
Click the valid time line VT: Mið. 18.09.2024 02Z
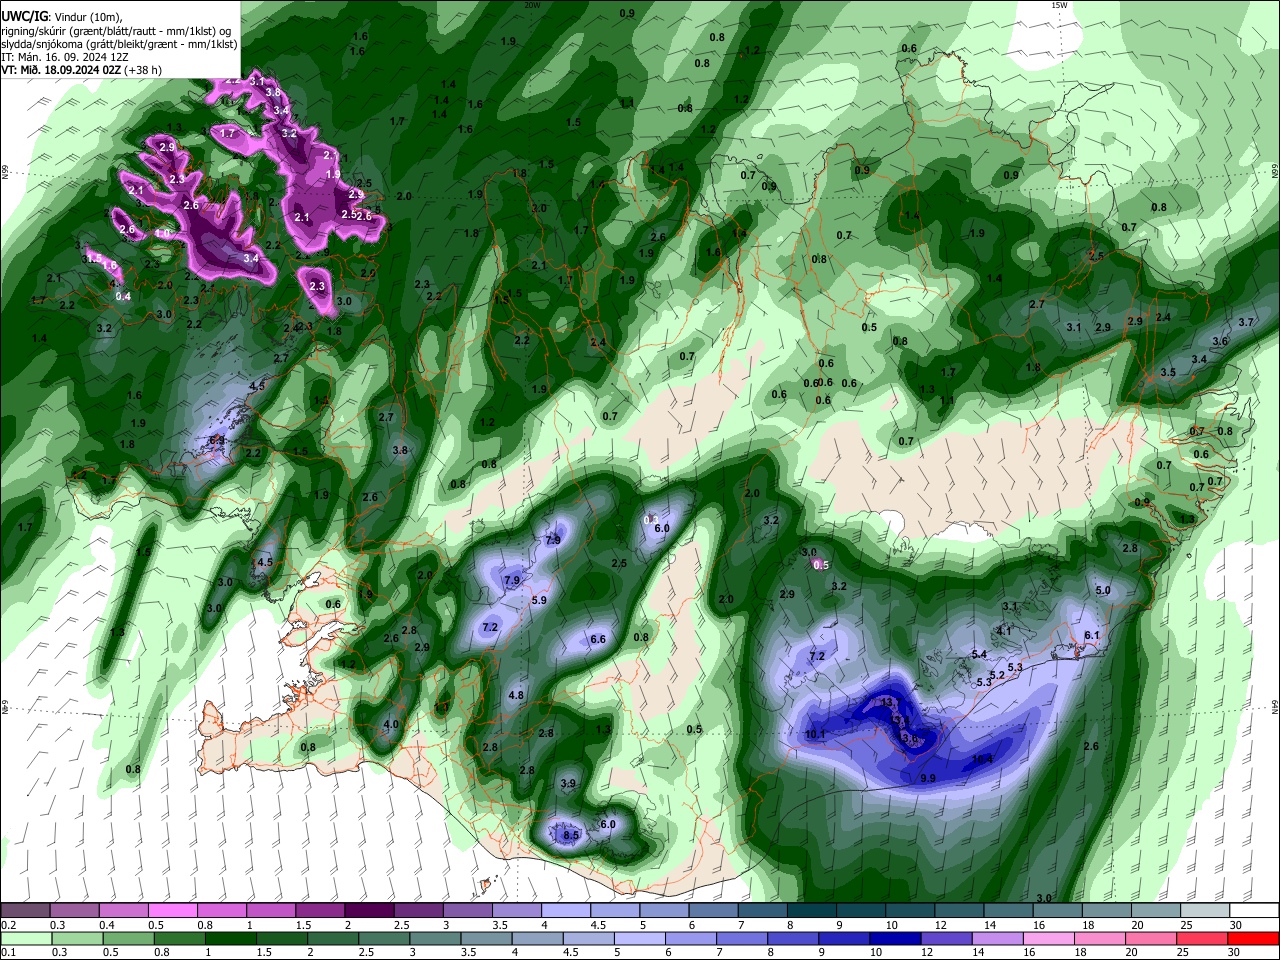pos(62,70)
